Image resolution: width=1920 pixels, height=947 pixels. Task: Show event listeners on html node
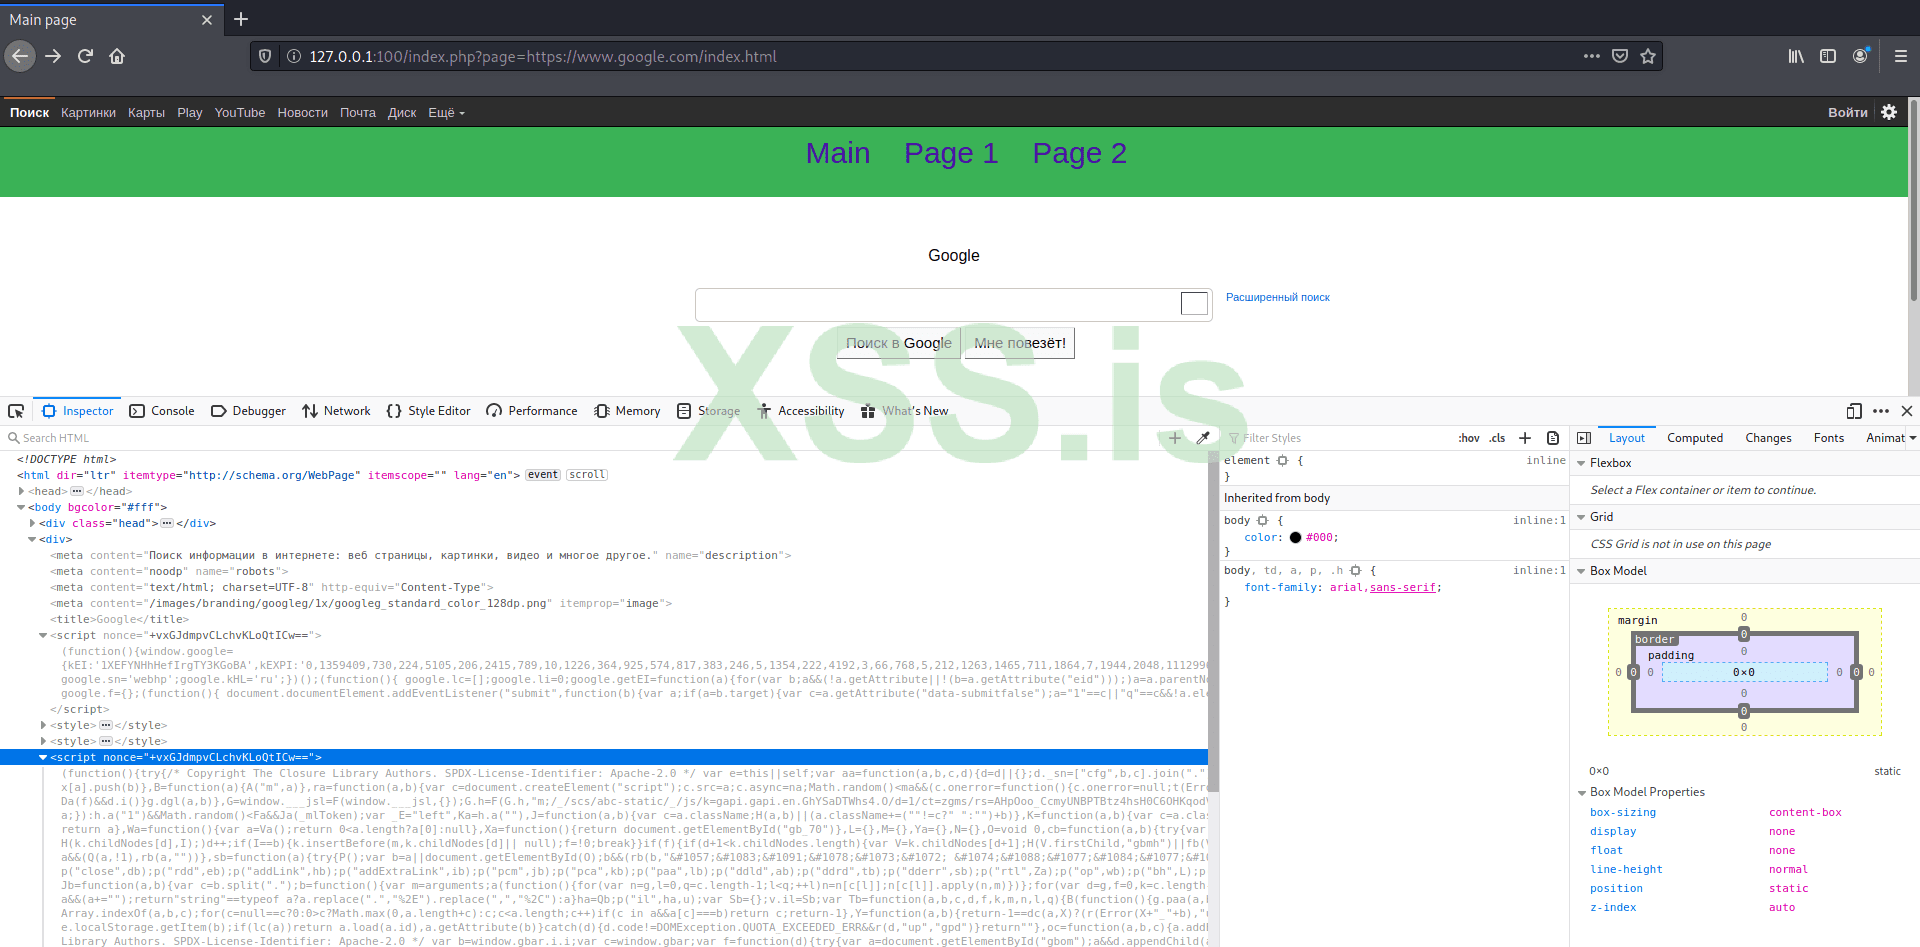point(543,475)
